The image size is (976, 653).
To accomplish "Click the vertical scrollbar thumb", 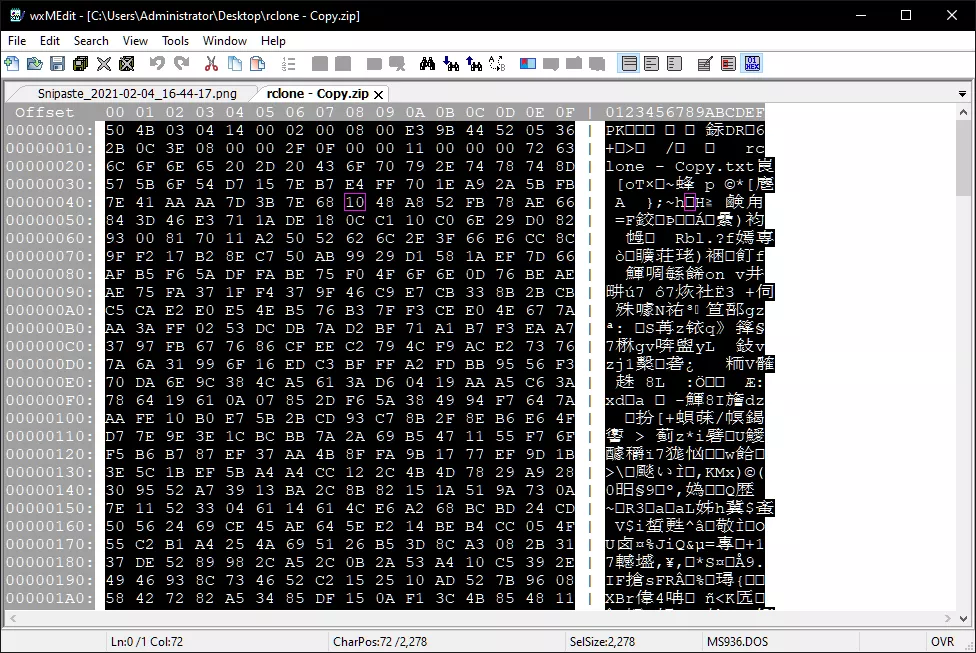I will (x=963, y=158).
